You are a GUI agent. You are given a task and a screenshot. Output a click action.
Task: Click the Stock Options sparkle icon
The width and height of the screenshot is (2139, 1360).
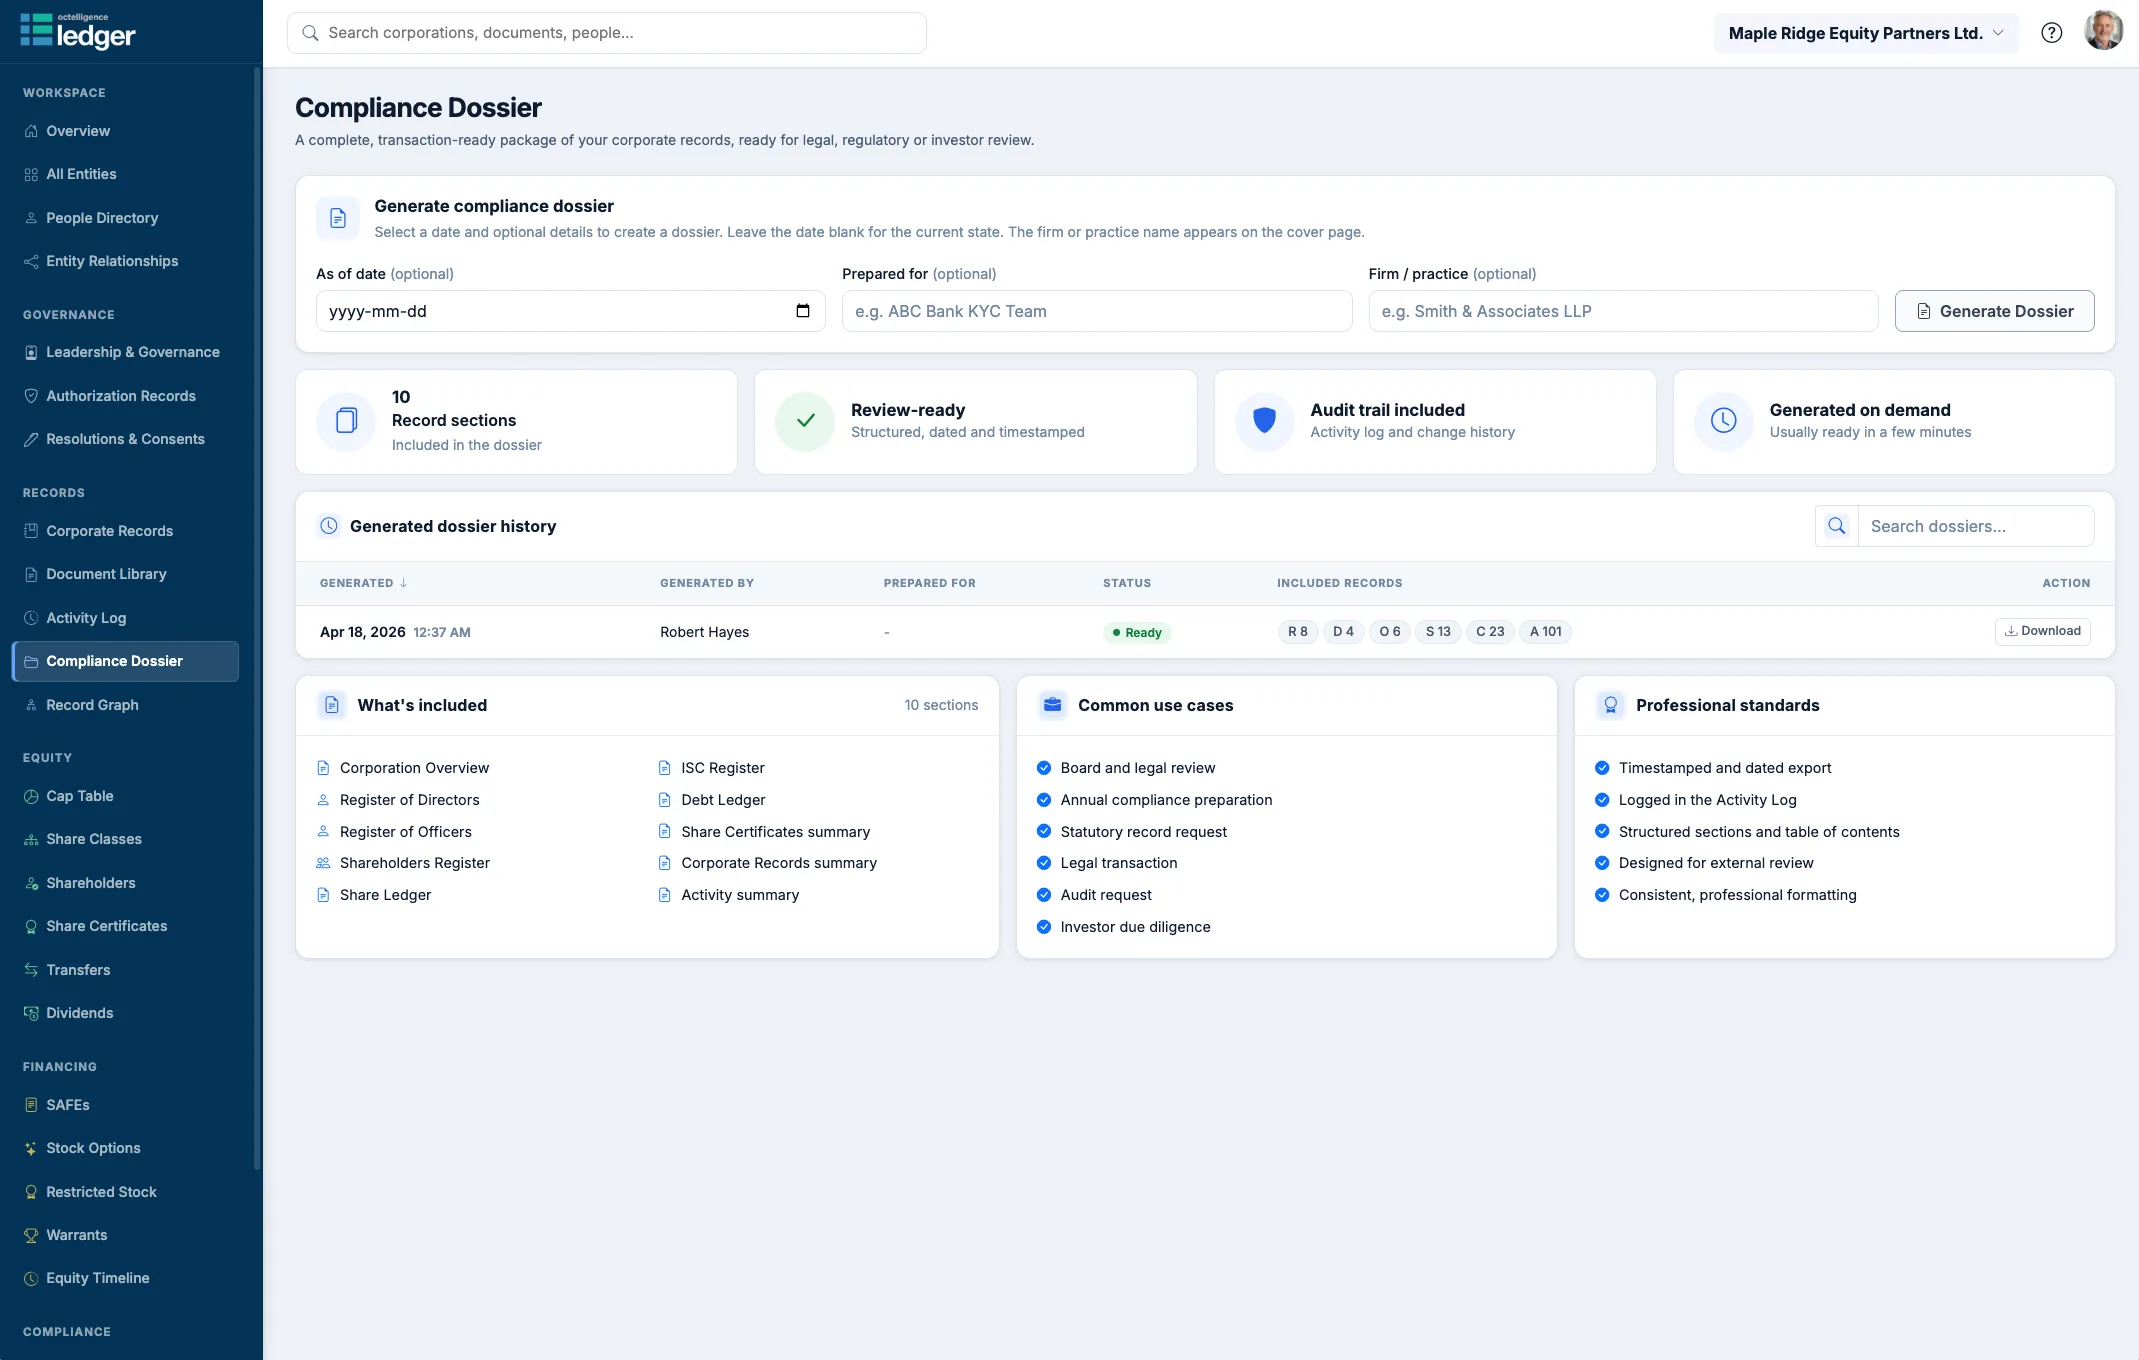[31, 1148]
